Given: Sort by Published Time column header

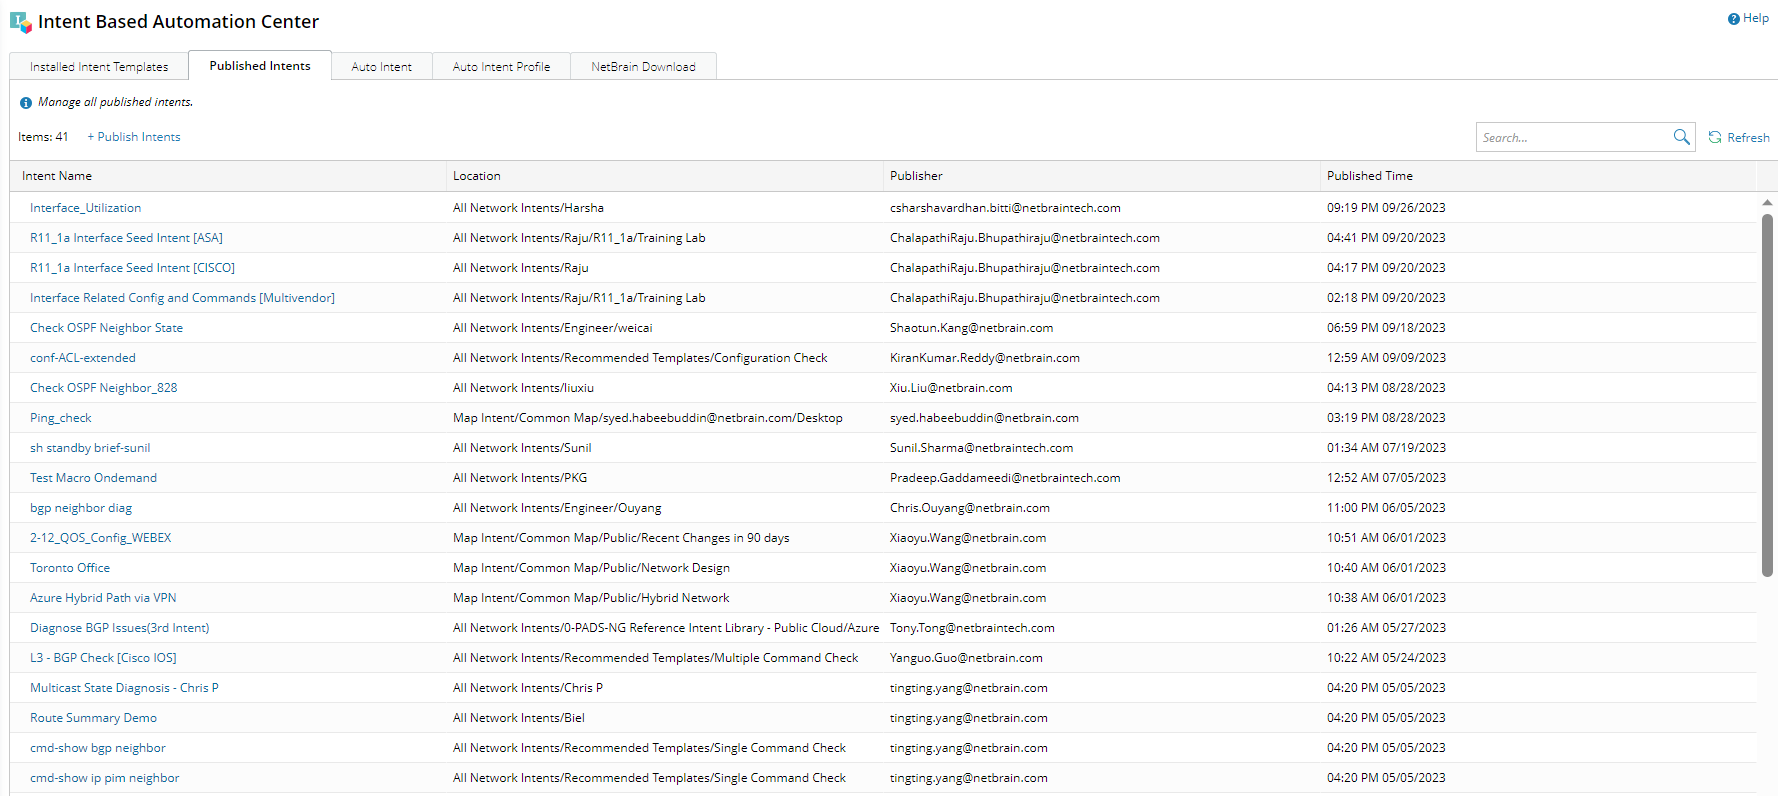Looking at the screenshot, I should coord(1369,176).
